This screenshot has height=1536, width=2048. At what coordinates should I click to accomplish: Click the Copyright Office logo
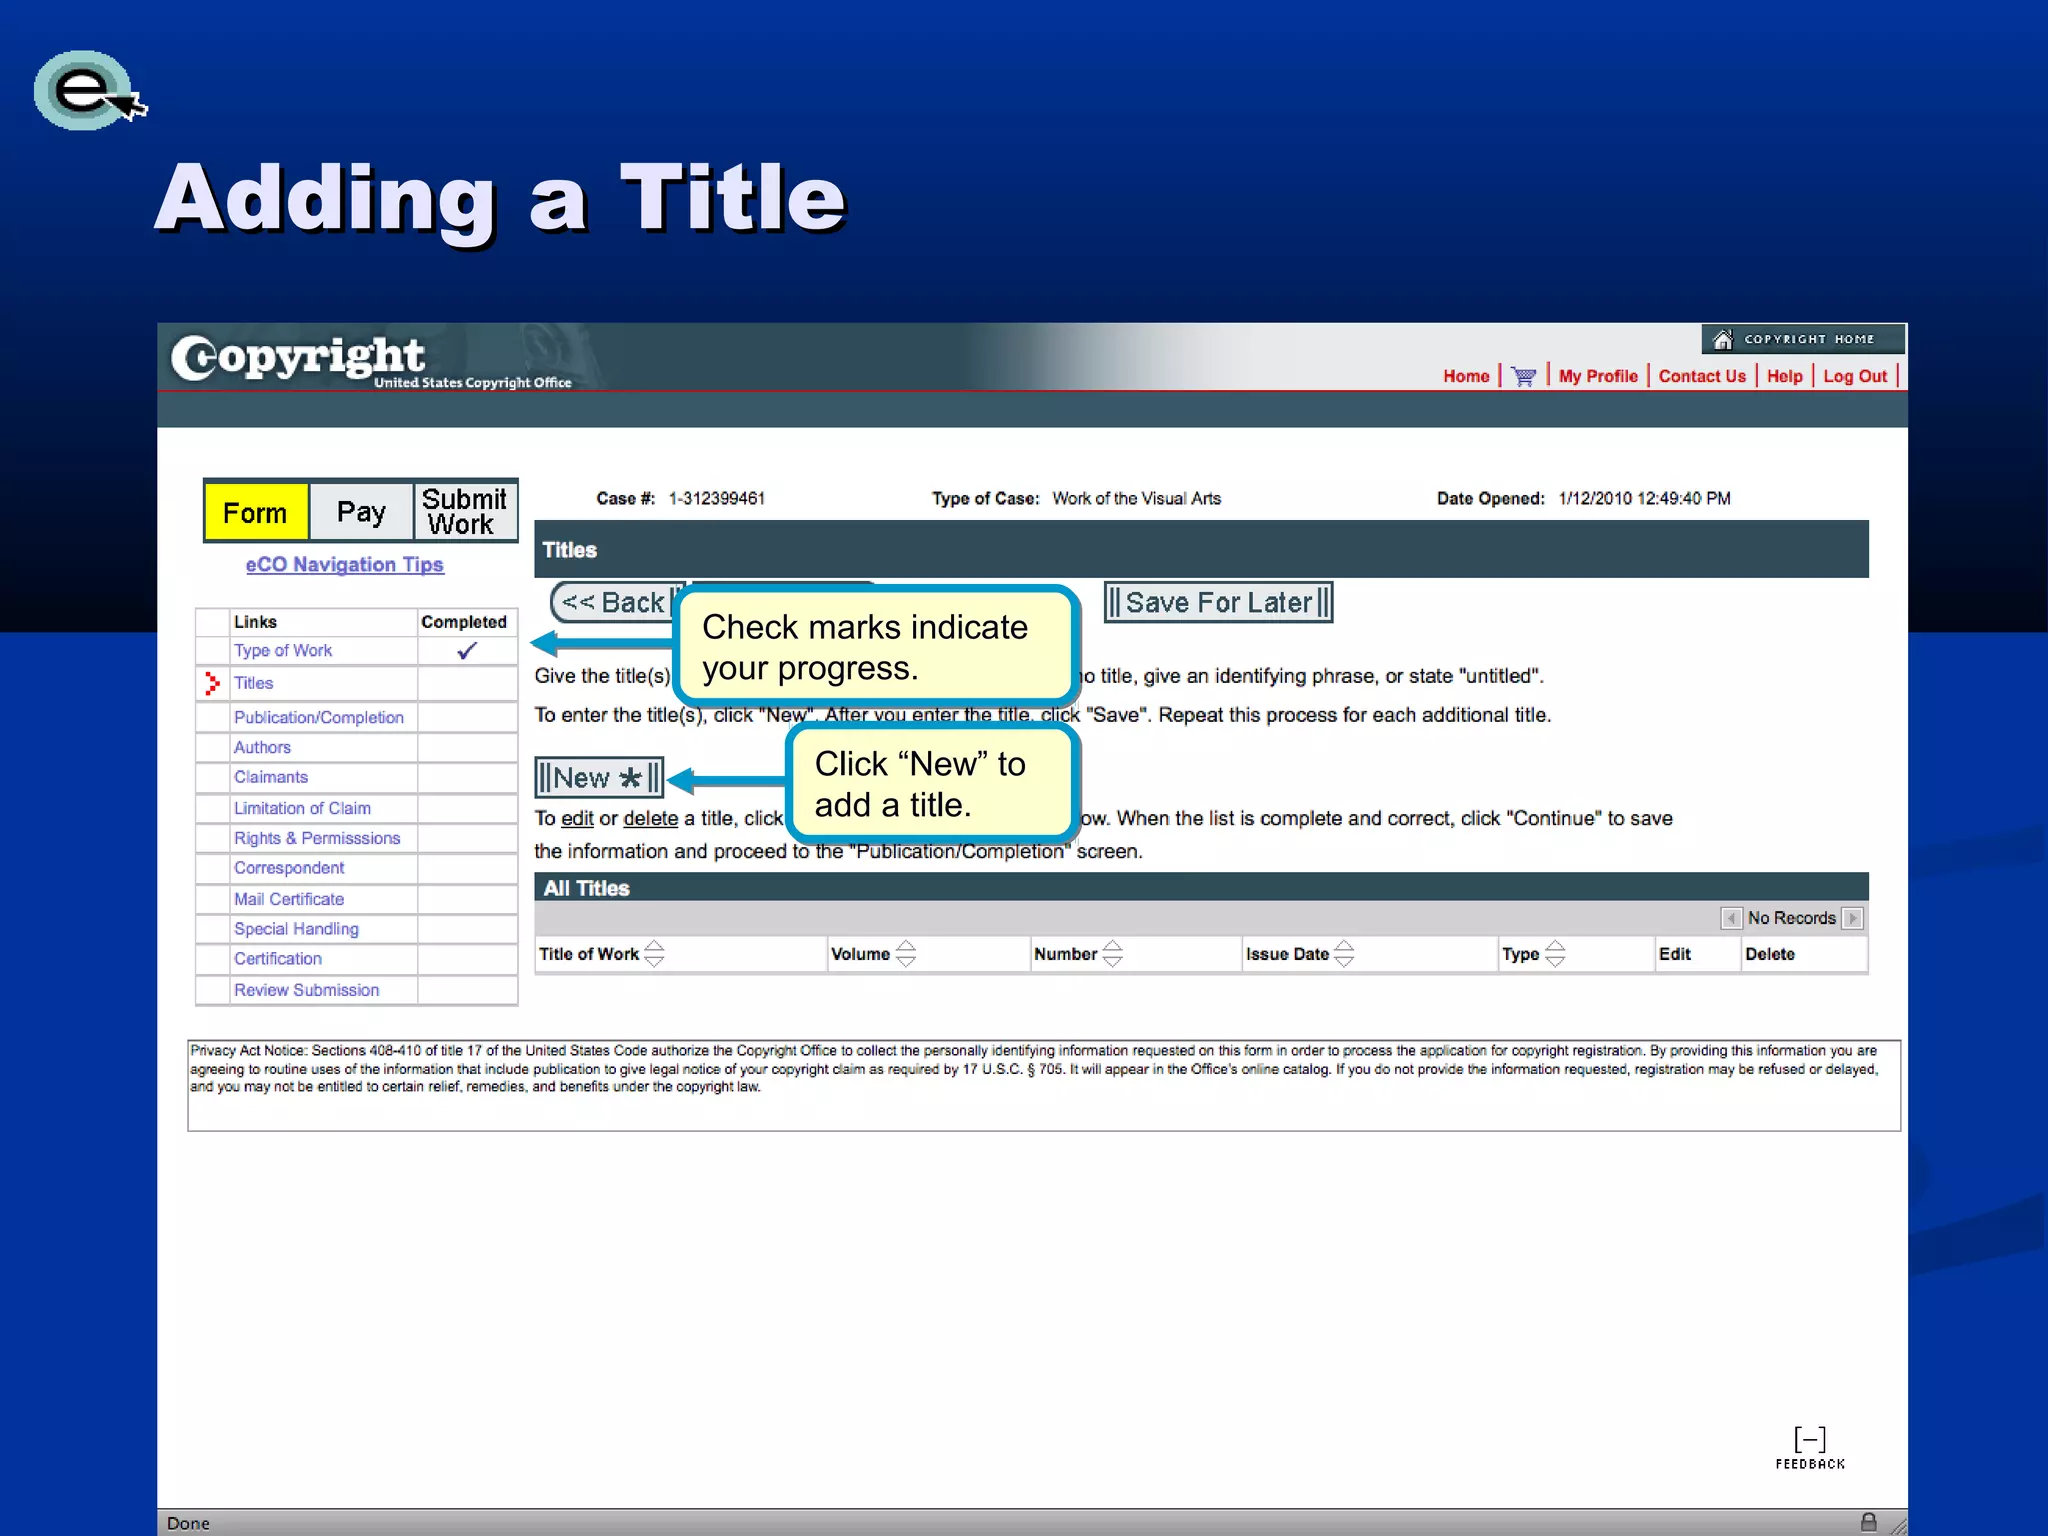pos(371,361)
